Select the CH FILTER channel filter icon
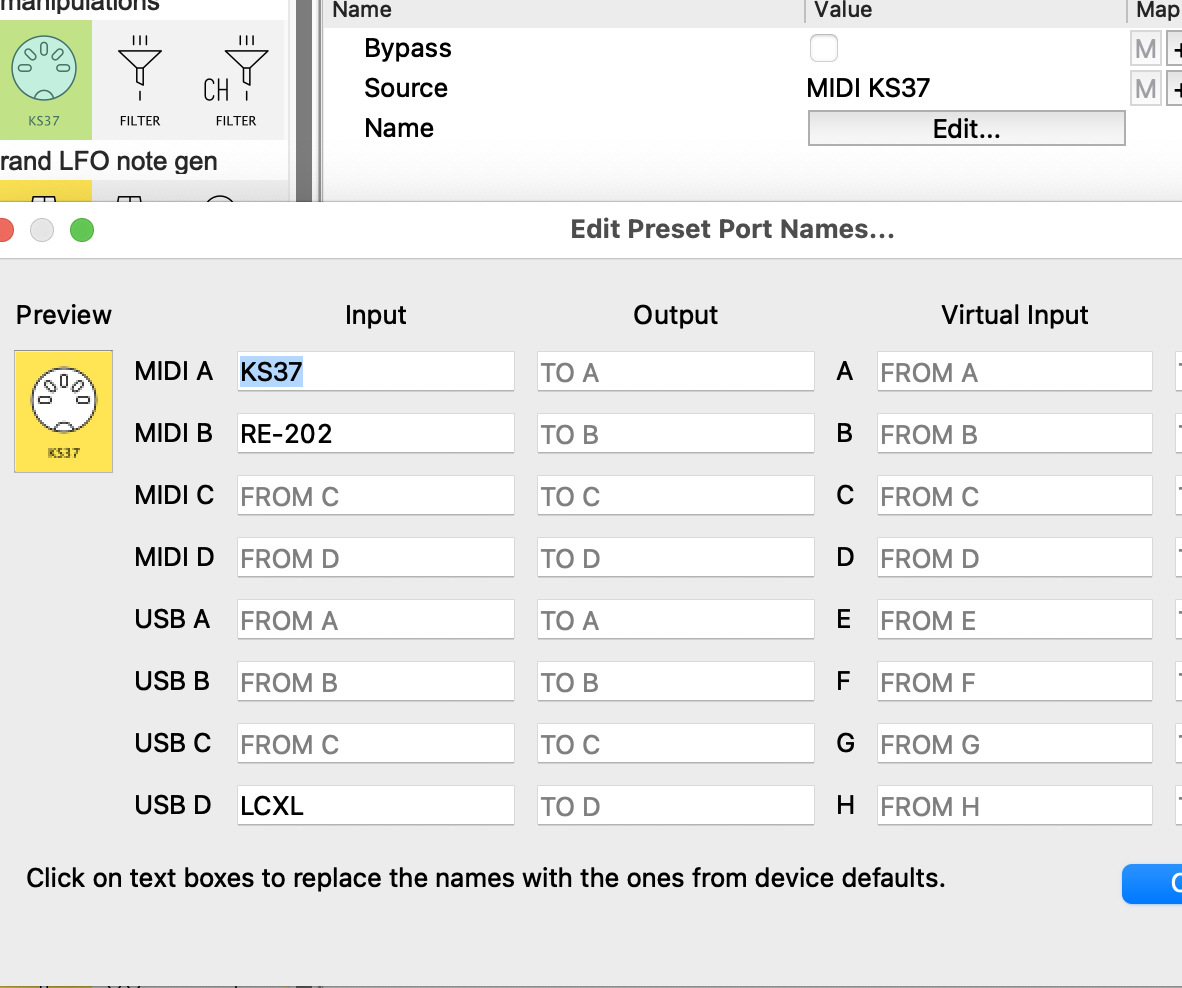The width and height of the screenshot is (1182, 988). (x=236, y=80)
